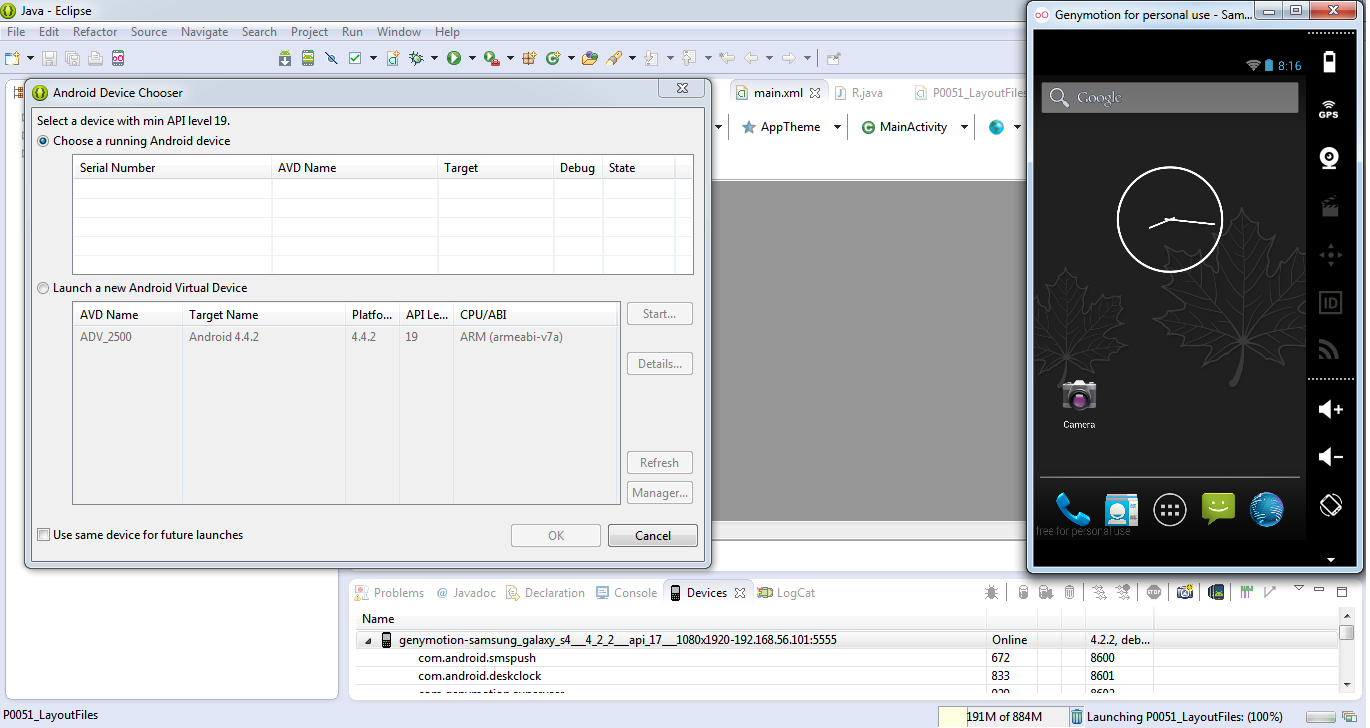Open Android SDK Manager toolbar icon
Screen dimensions: 1370x728
pyautogui.click(x=285, y=58)
